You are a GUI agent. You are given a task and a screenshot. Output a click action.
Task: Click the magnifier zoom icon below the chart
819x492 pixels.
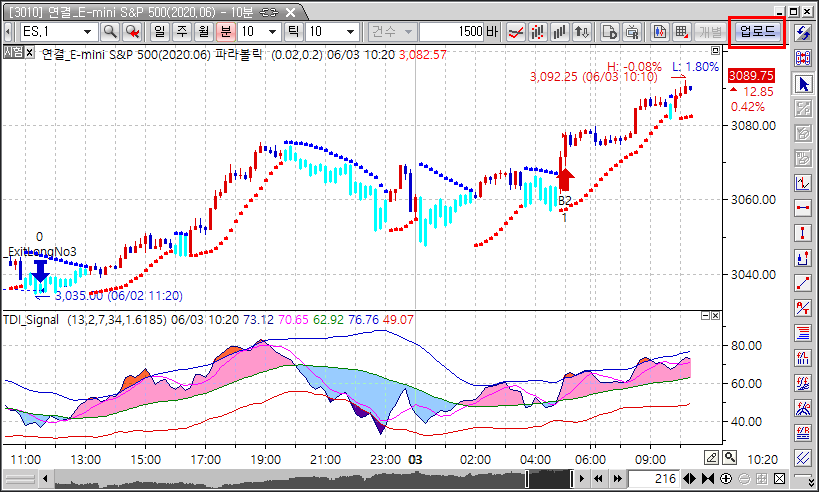tap(730, 457)
